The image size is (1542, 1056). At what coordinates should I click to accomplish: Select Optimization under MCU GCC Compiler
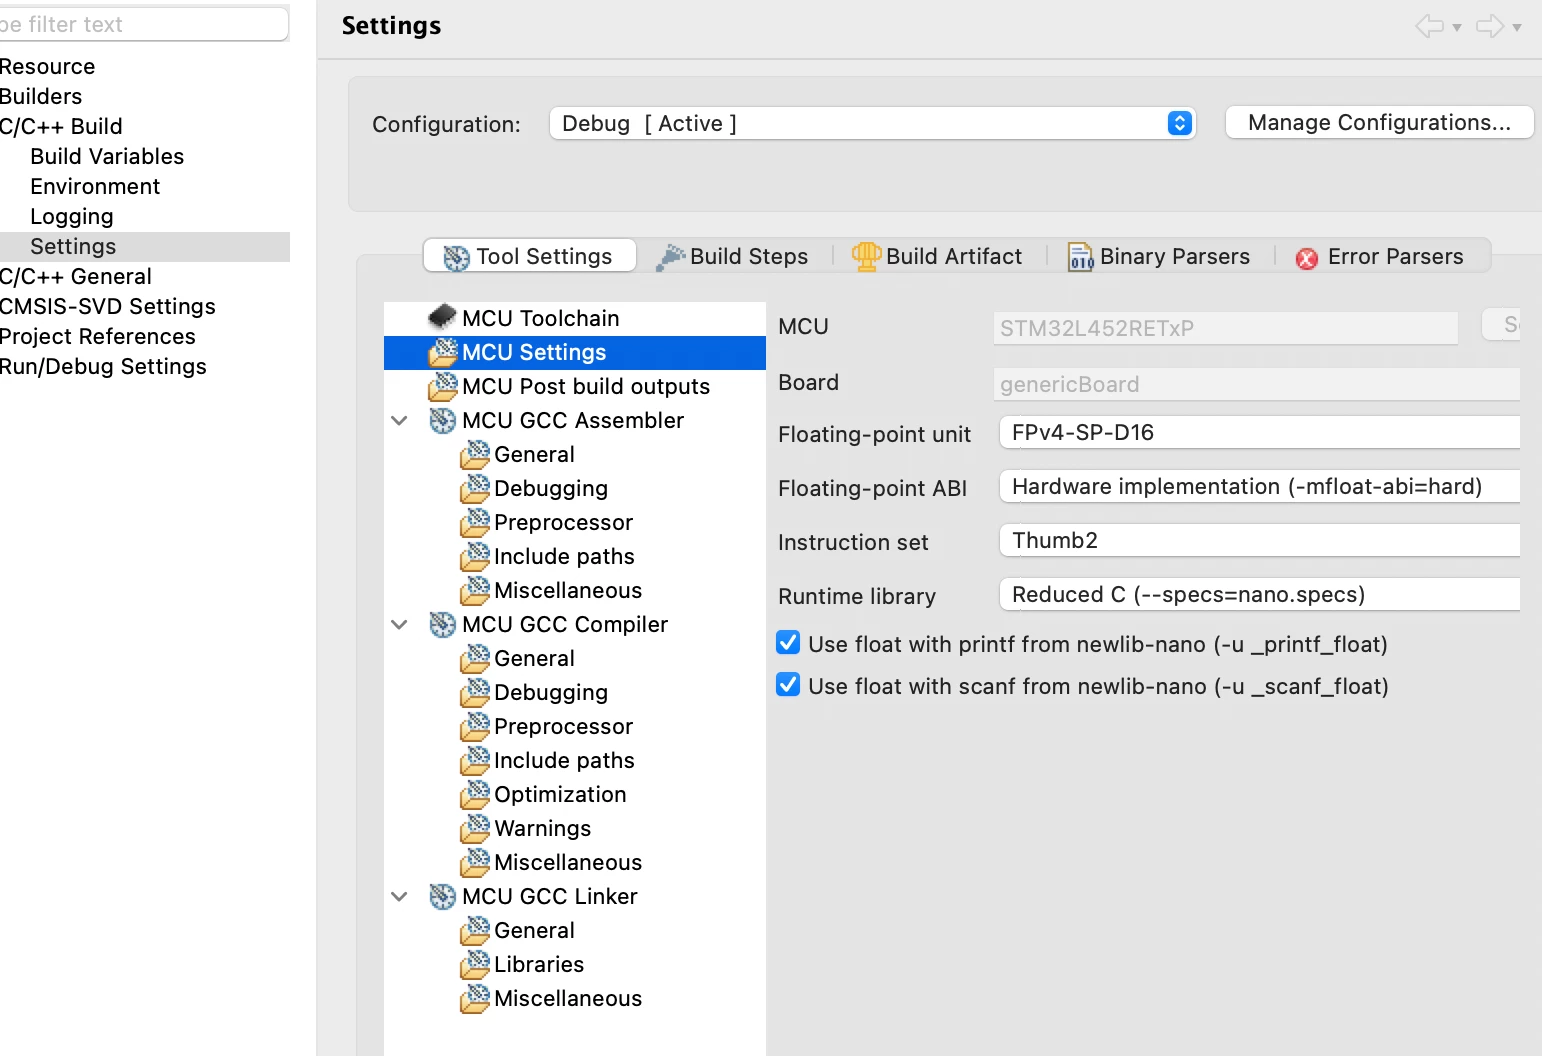click(560, 794)
